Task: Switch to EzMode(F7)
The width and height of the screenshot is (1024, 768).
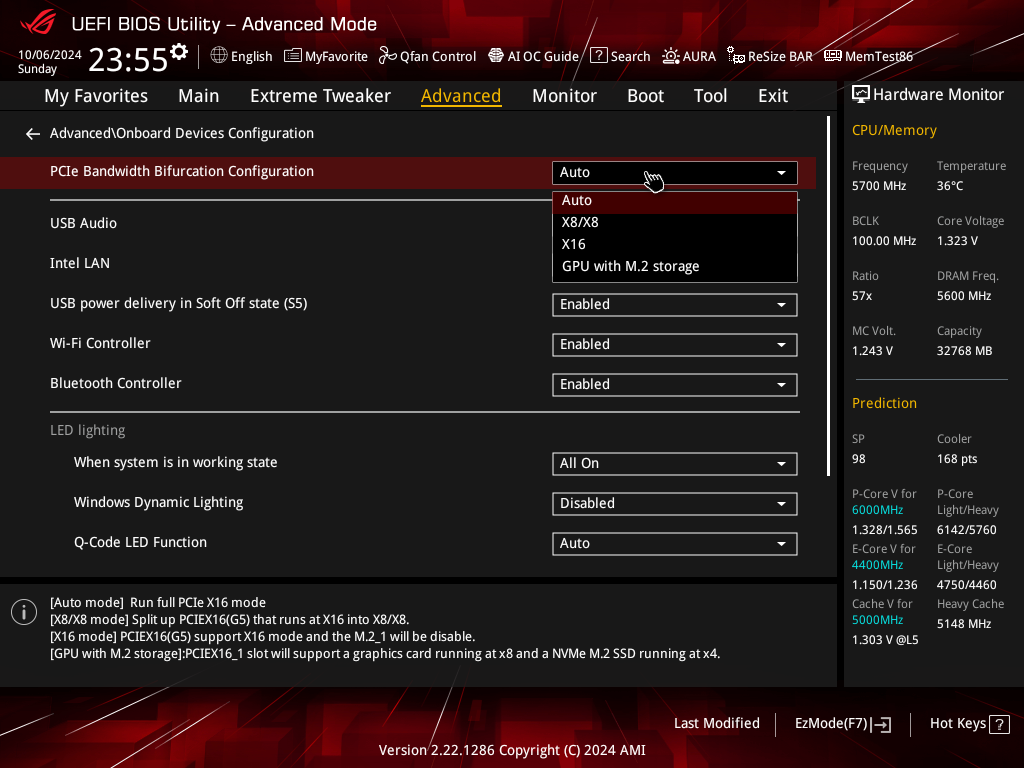Action: coord(842,724)
